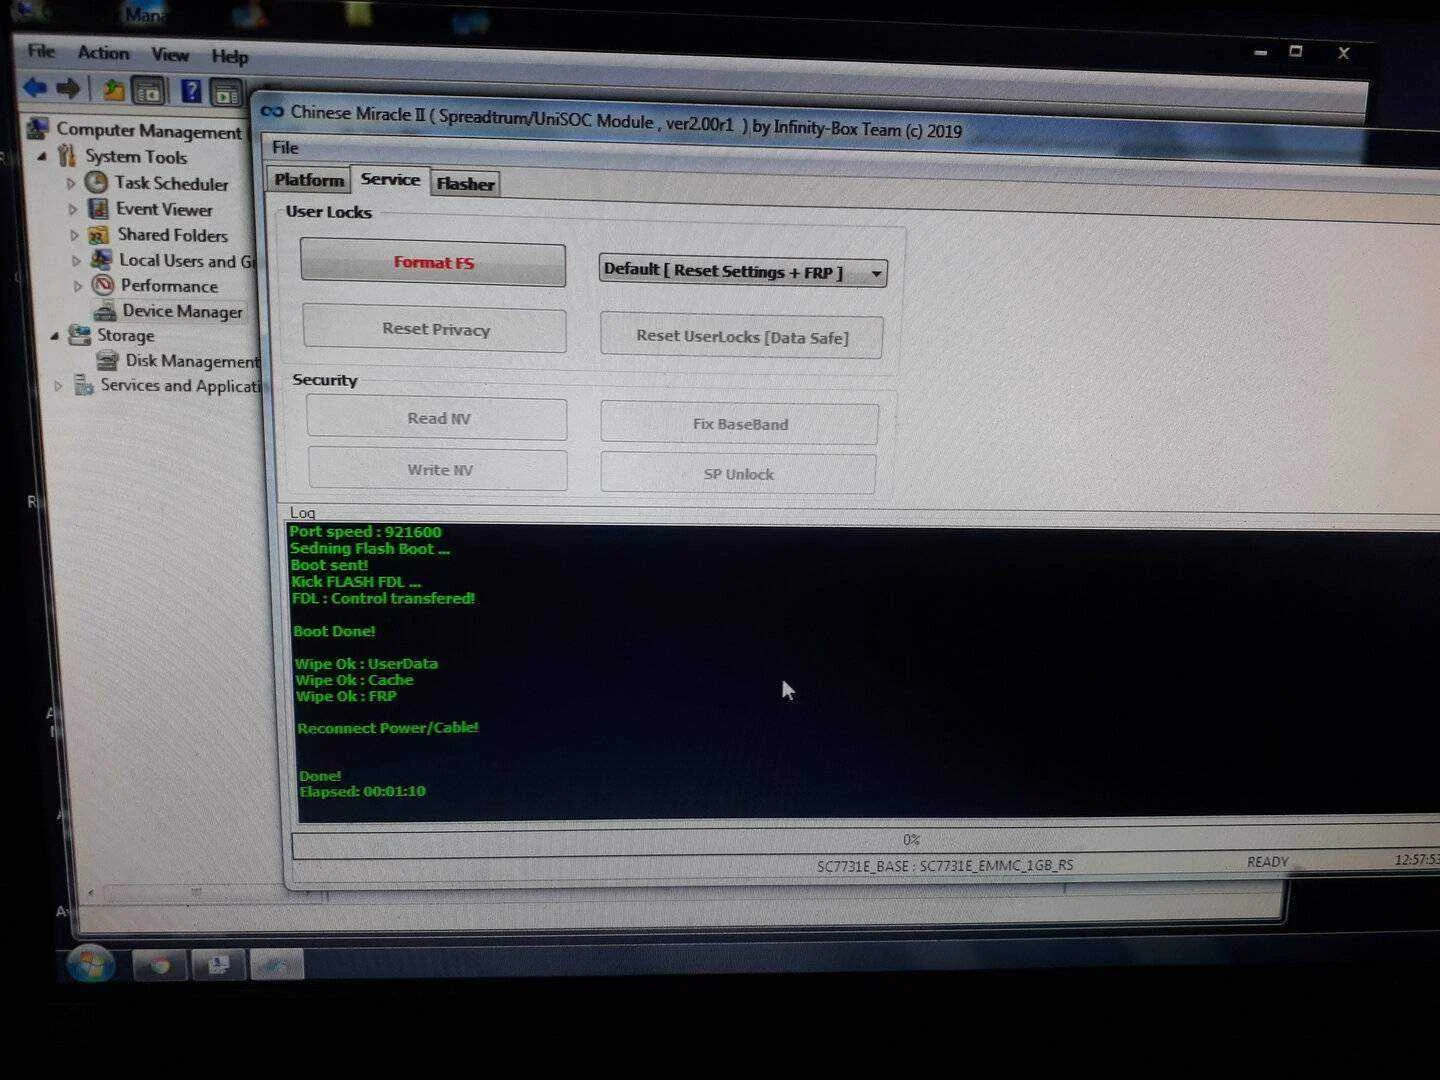Switch to the Platform tab

309,180
